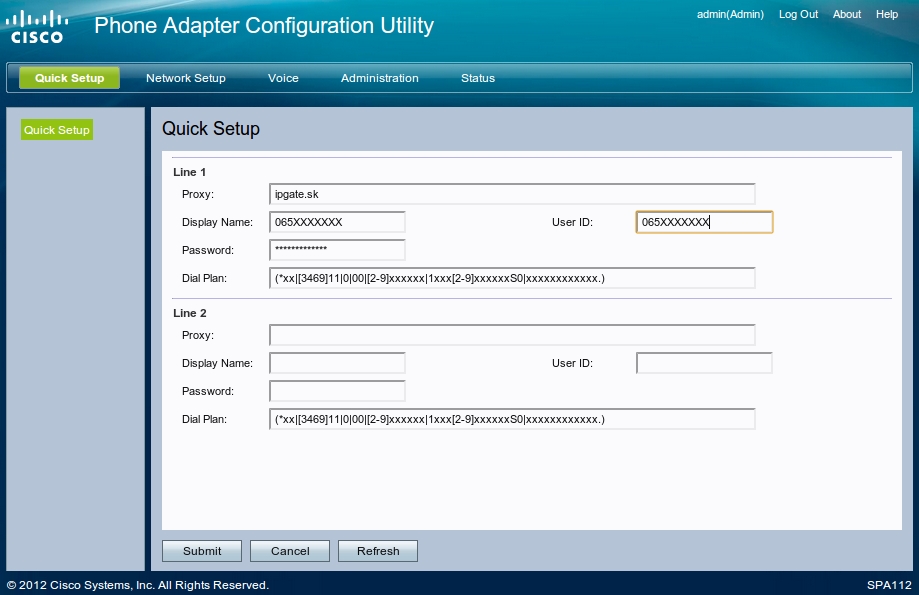Image resolution: width=919 pixels, height=595 pixels.
Task: Click the admin(Admin) user label
Action: click(x=730, y=14)
